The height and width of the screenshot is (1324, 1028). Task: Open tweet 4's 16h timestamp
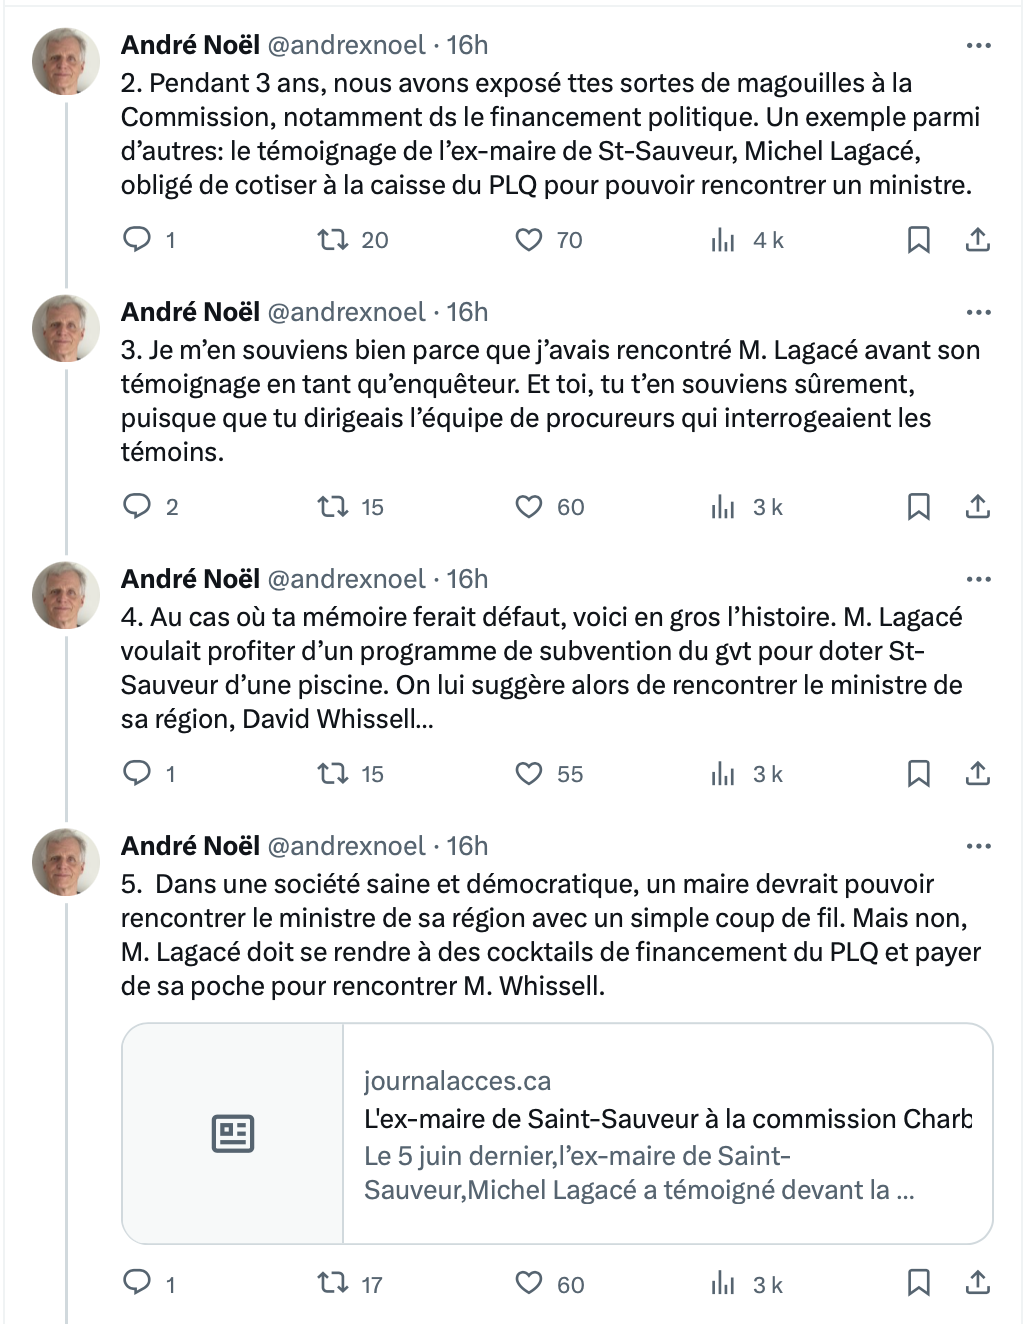click(467, 579)
